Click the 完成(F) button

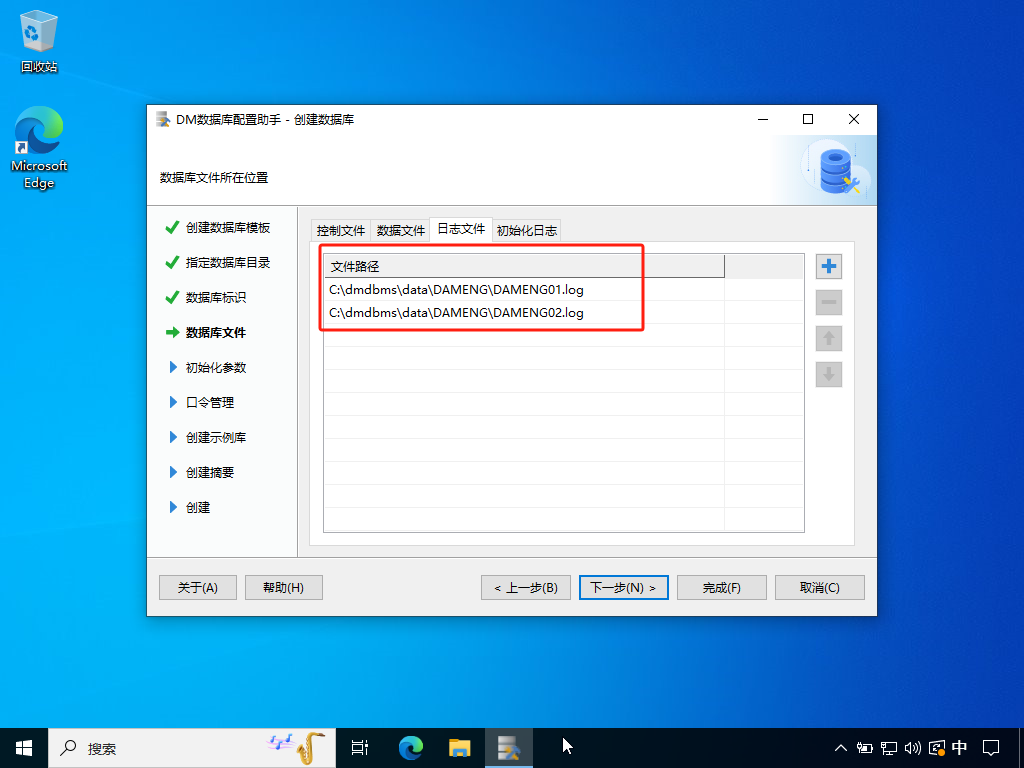tap(722, 588)
